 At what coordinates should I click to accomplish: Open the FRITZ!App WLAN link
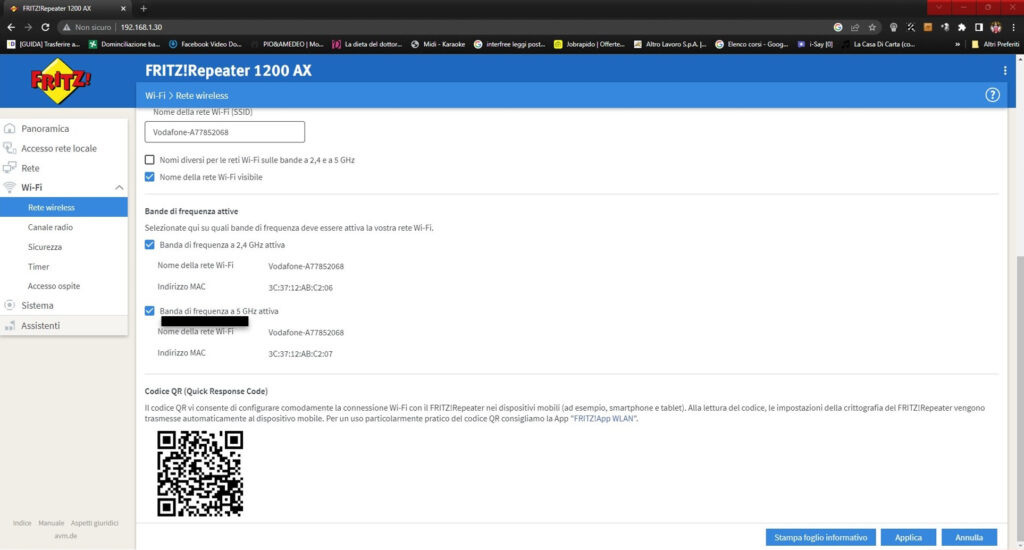click(603, 419)
